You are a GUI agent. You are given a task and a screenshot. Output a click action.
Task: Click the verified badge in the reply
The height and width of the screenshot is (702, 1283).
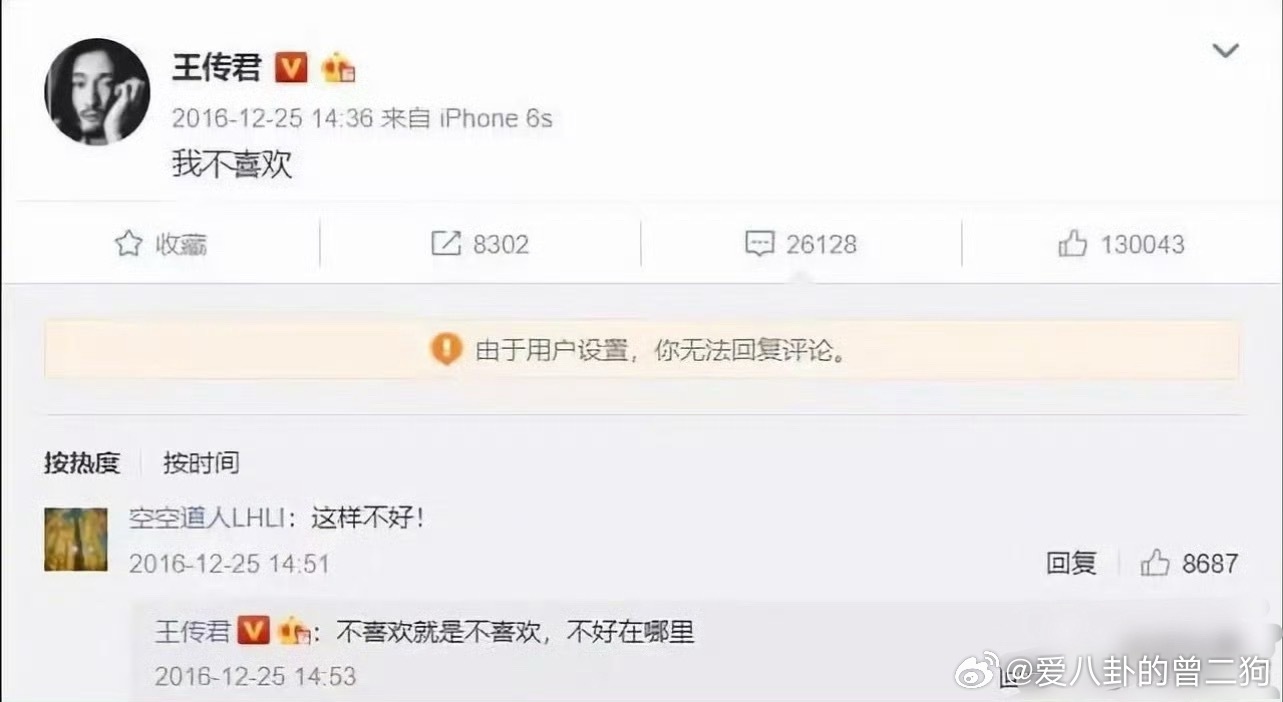[254, 631]
